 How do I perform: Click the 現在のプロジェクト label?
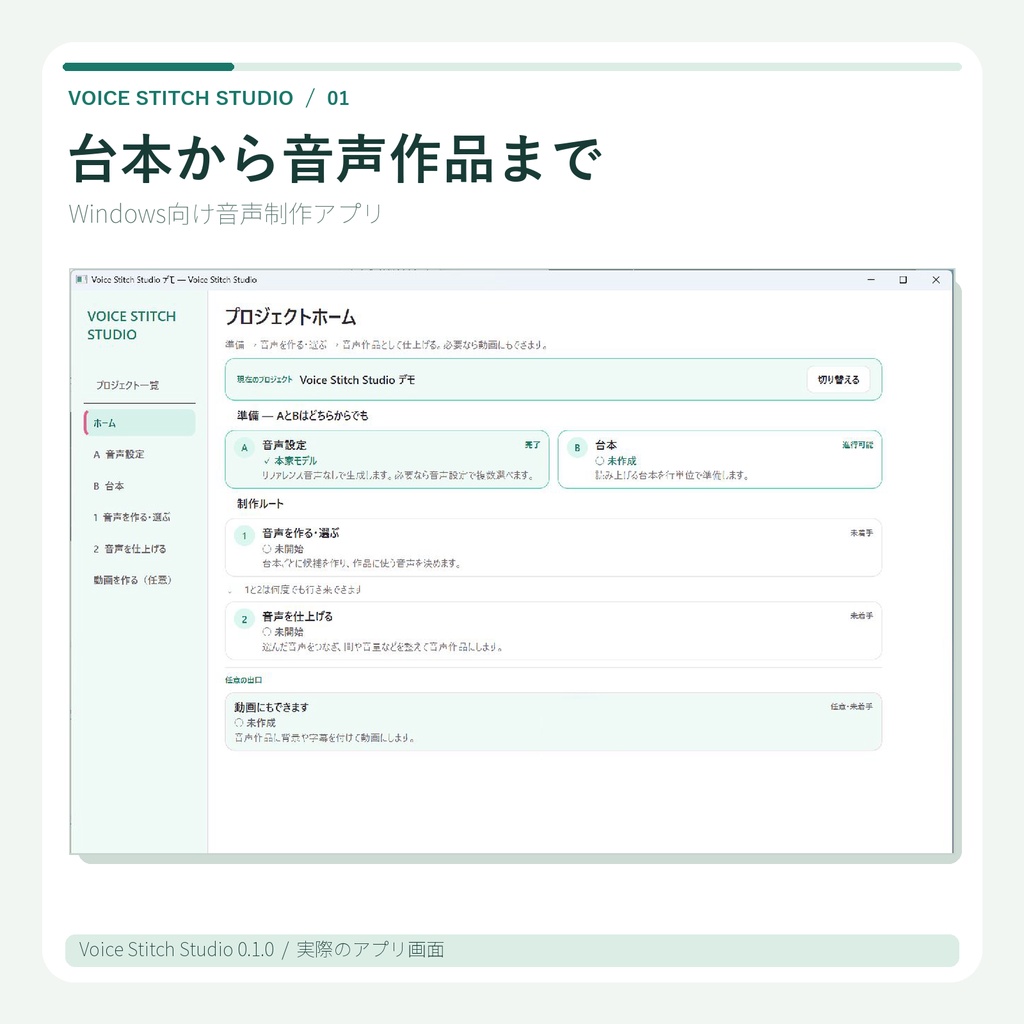click(x=264, y=380)
